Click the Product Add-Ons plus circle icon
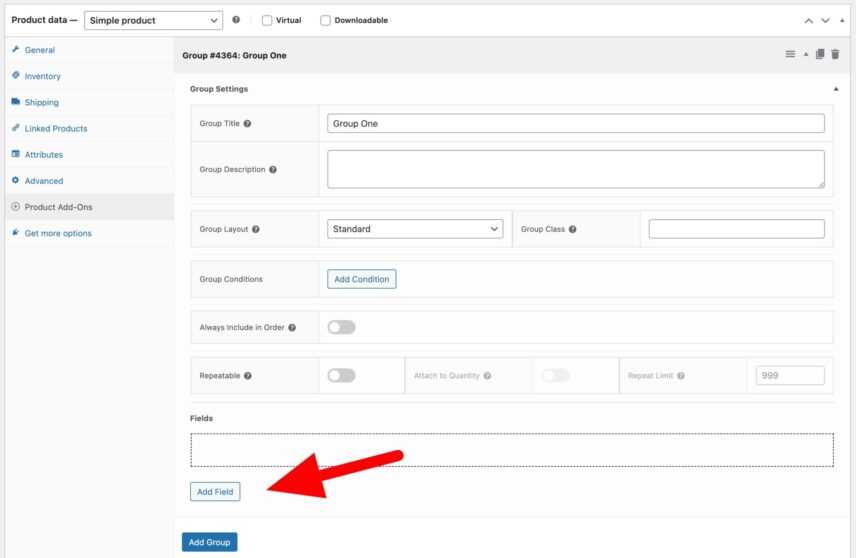This screenshot has height=558, width=856. pyautogui.click(x=15, y=206)
